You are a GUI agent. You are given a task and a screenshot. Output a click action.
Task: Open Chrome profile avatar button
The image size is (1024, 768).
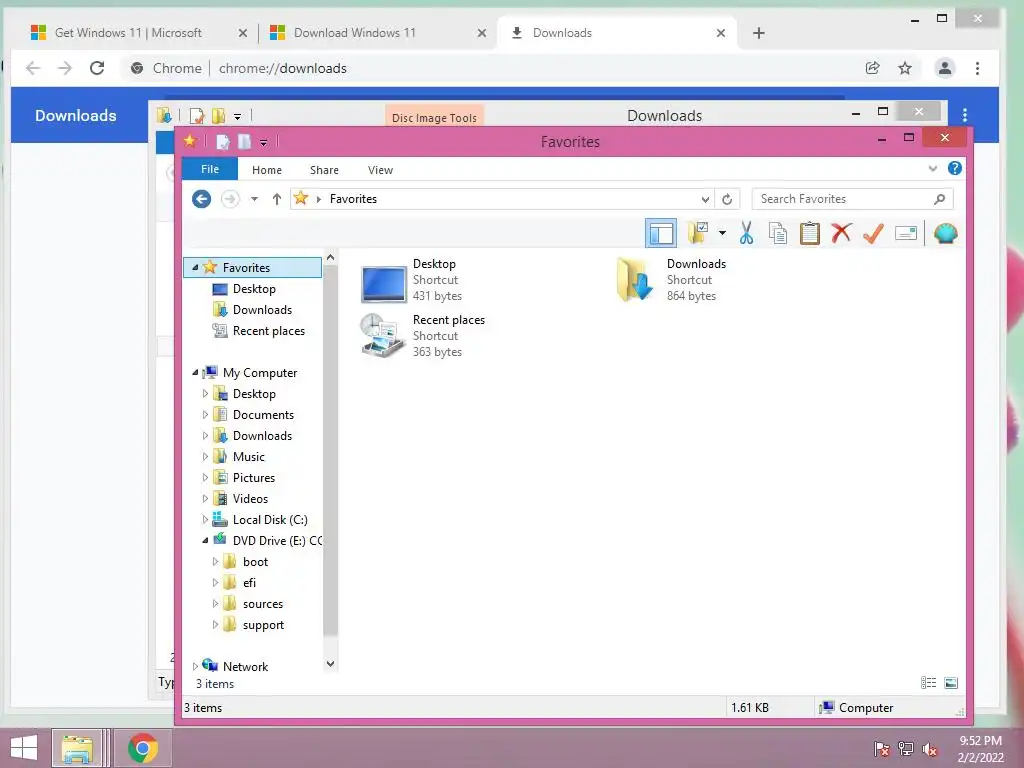pyautogui.click(x=944, y=68)
